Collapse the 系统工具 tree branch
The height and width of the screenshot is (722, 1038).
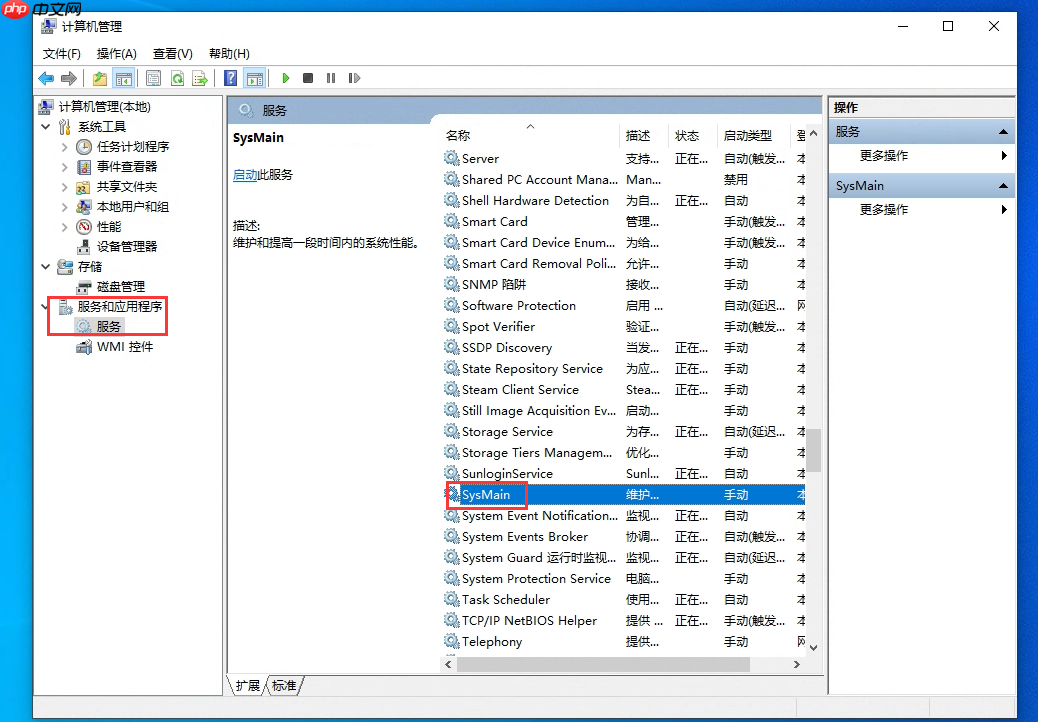click(44, 126)
